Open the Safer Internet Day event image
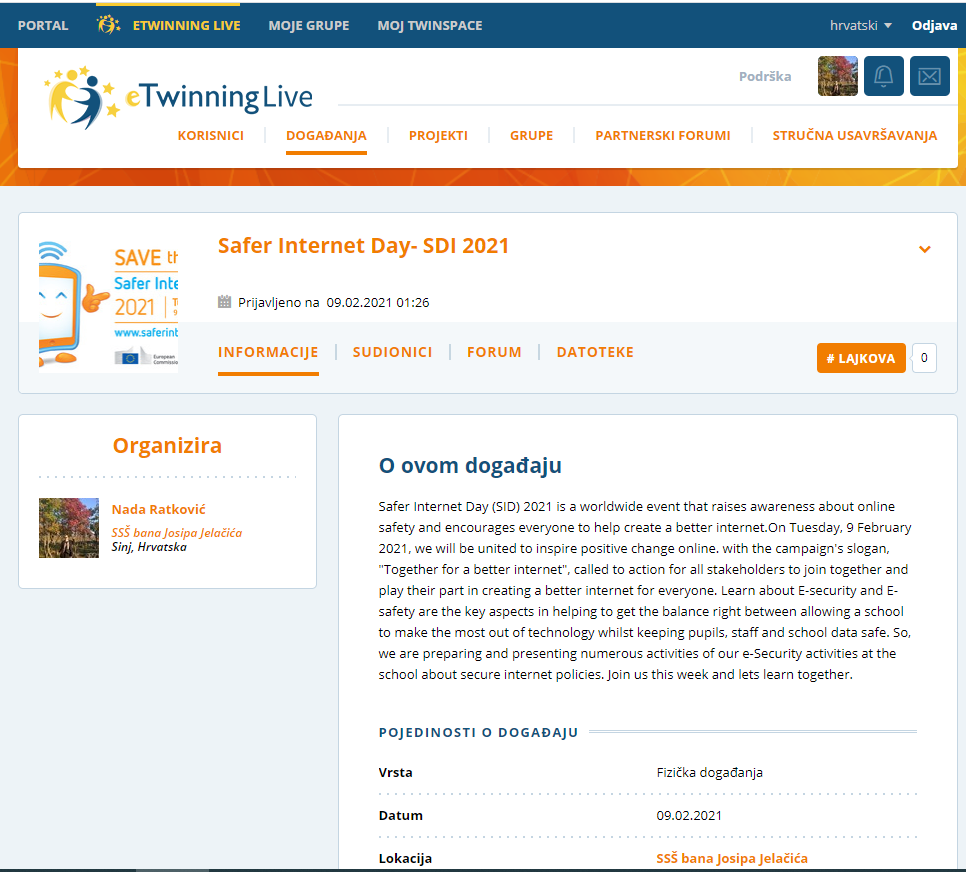 [x=108, y=305]
